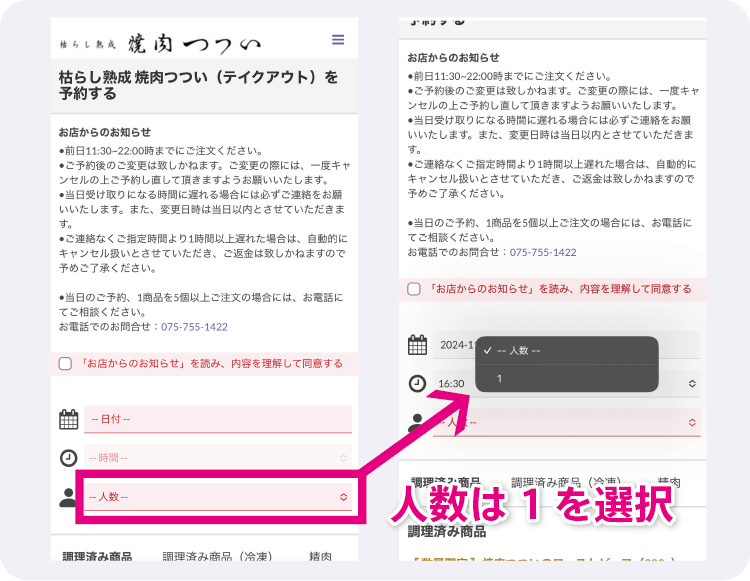Click calendar icon next to 2024 date field

click(x=417, y=346)
